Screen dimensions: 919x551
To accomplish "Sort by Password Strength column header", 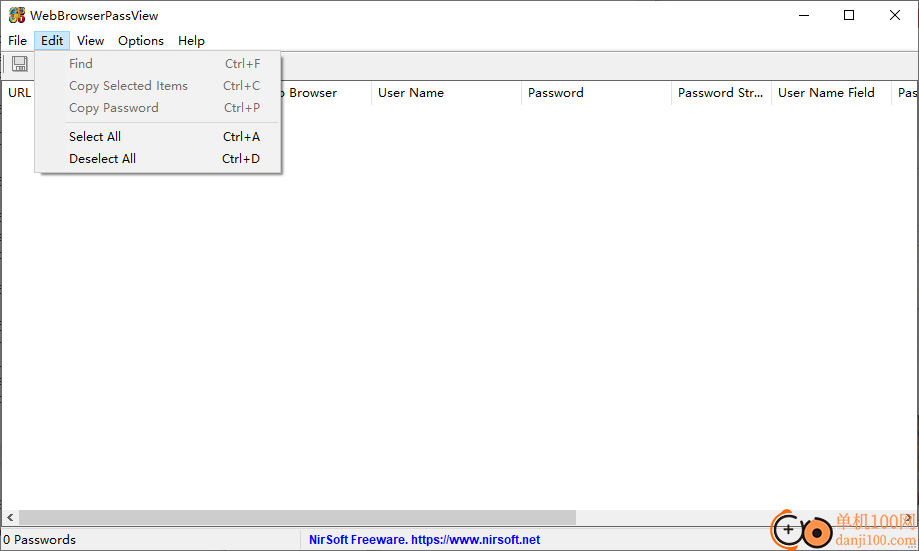I will [721, 93].
